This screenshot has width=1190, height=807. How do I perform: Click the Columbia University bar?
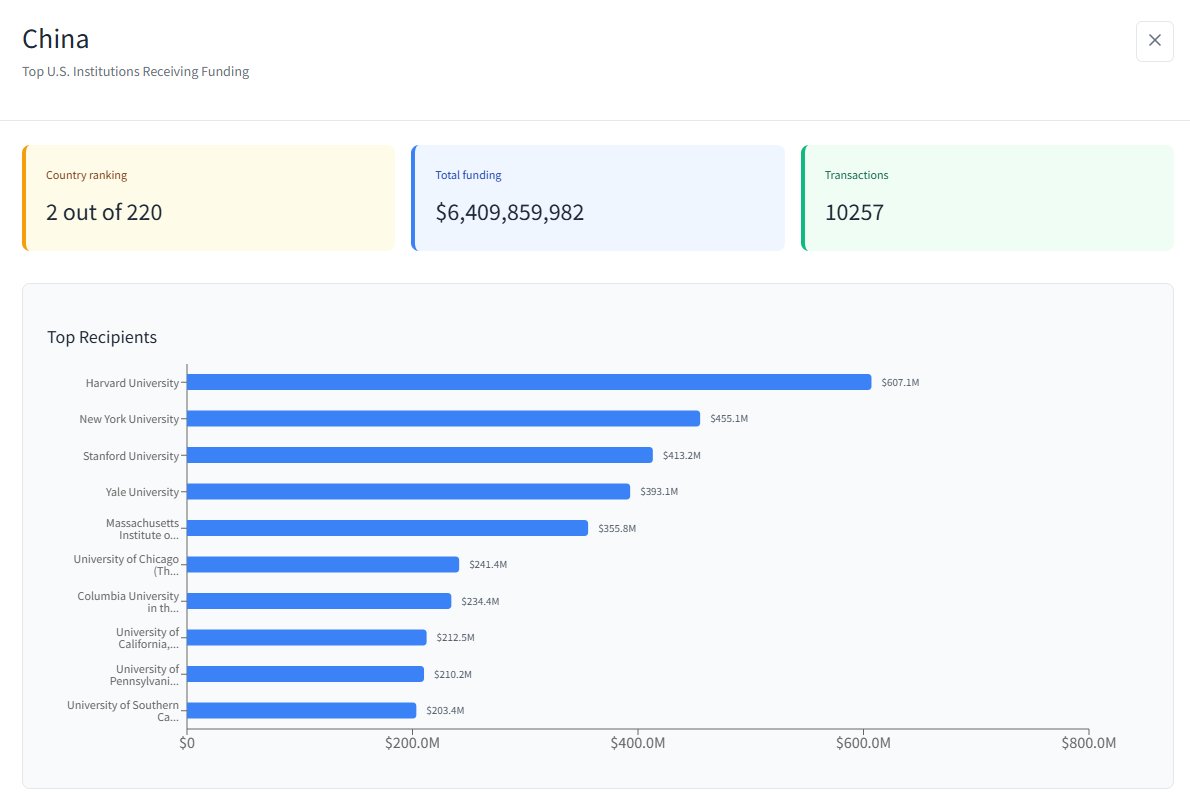318,601
